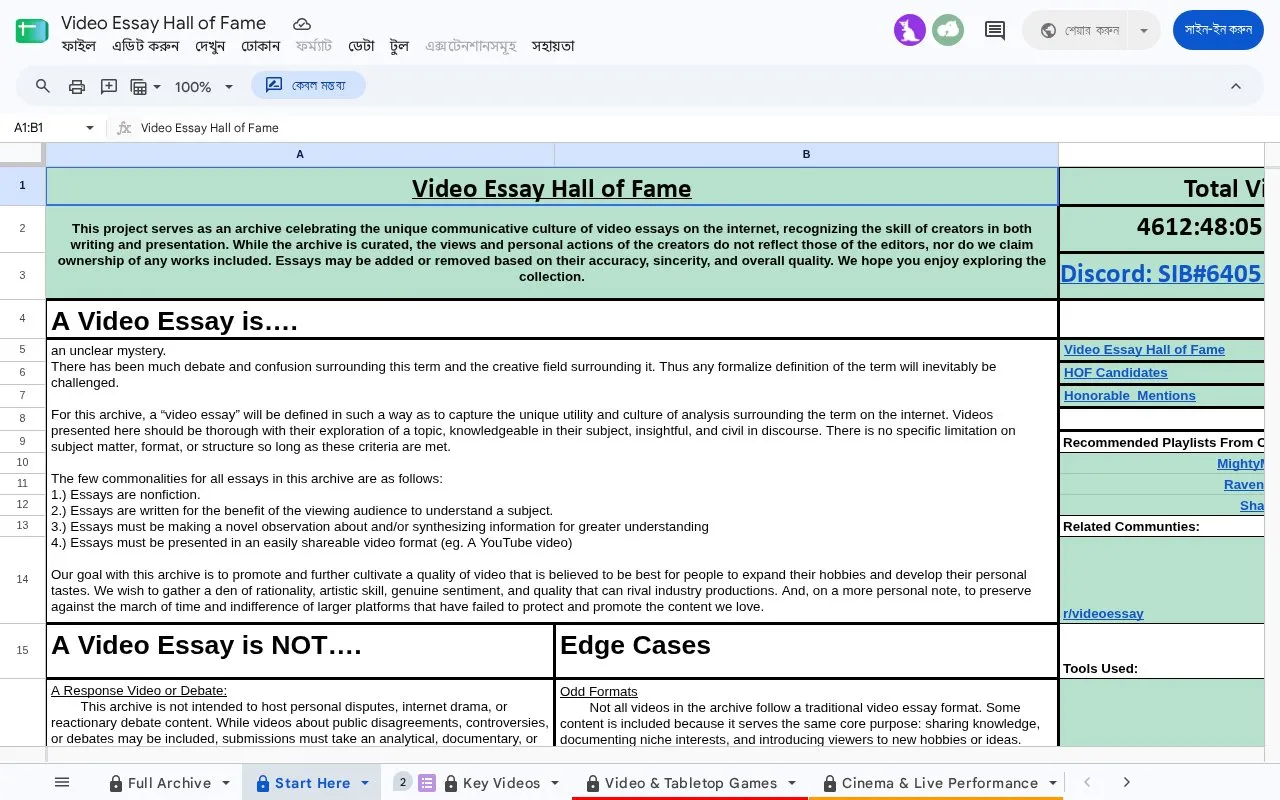Click the add comment icon
This screenshot has height=800, width=1280.
109,86
